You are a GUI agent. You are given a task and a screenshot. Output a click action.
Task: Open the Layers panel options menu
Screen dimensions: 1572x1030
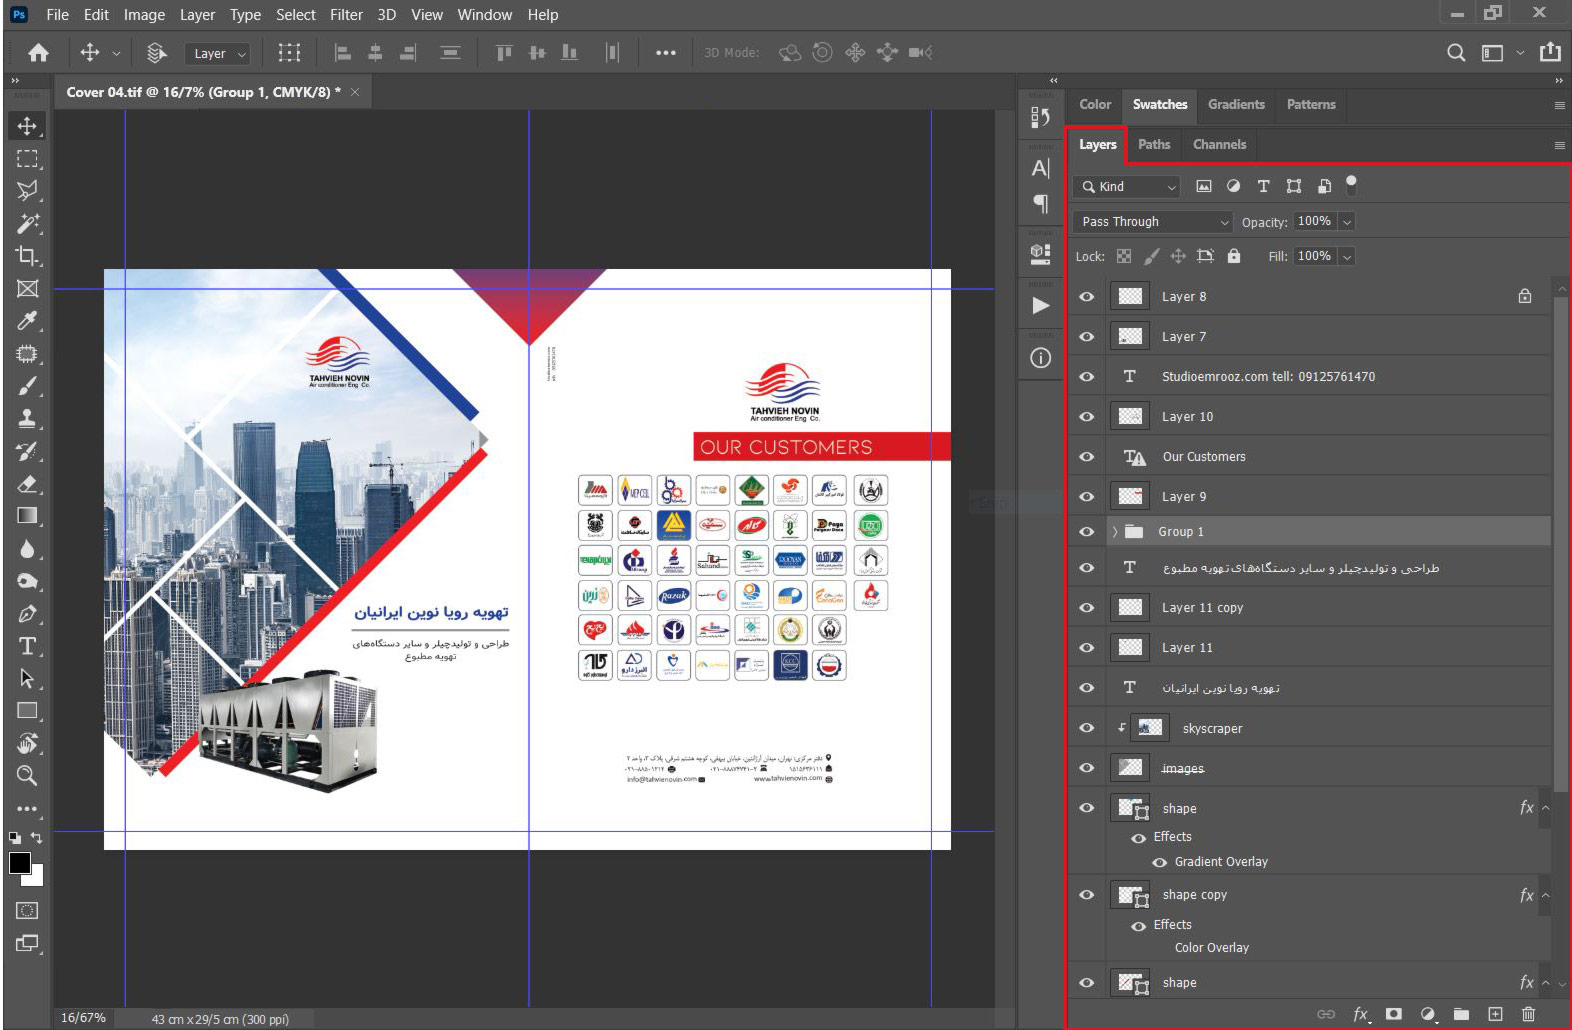[x=1559, y=145]
